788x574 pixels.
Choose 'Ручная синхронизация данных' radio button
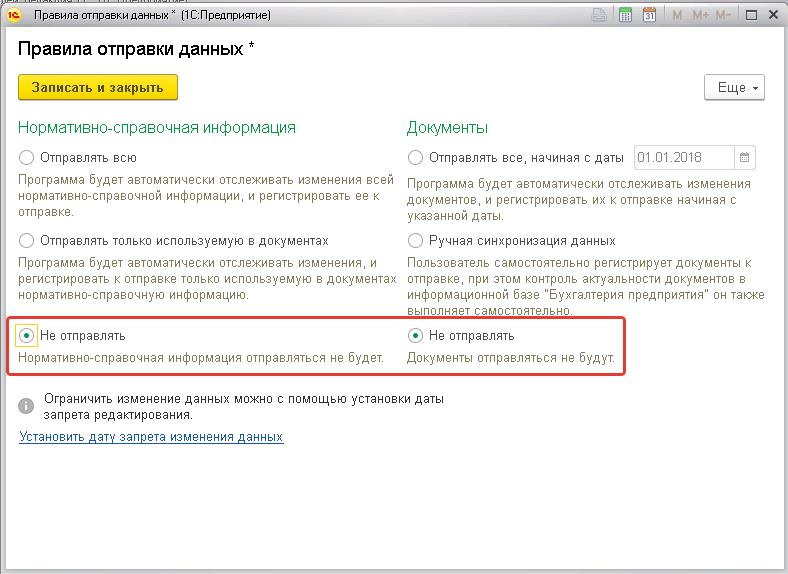pos(416,241)
